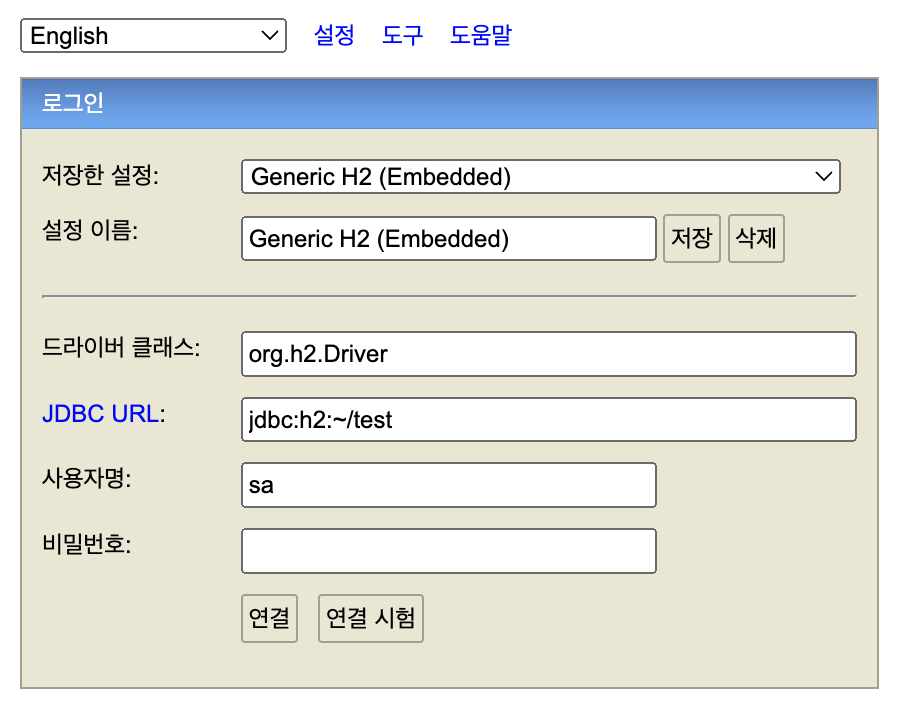910x722 pixels.
Task: Open the 도움말 link
Action: [x=481, y=35]
